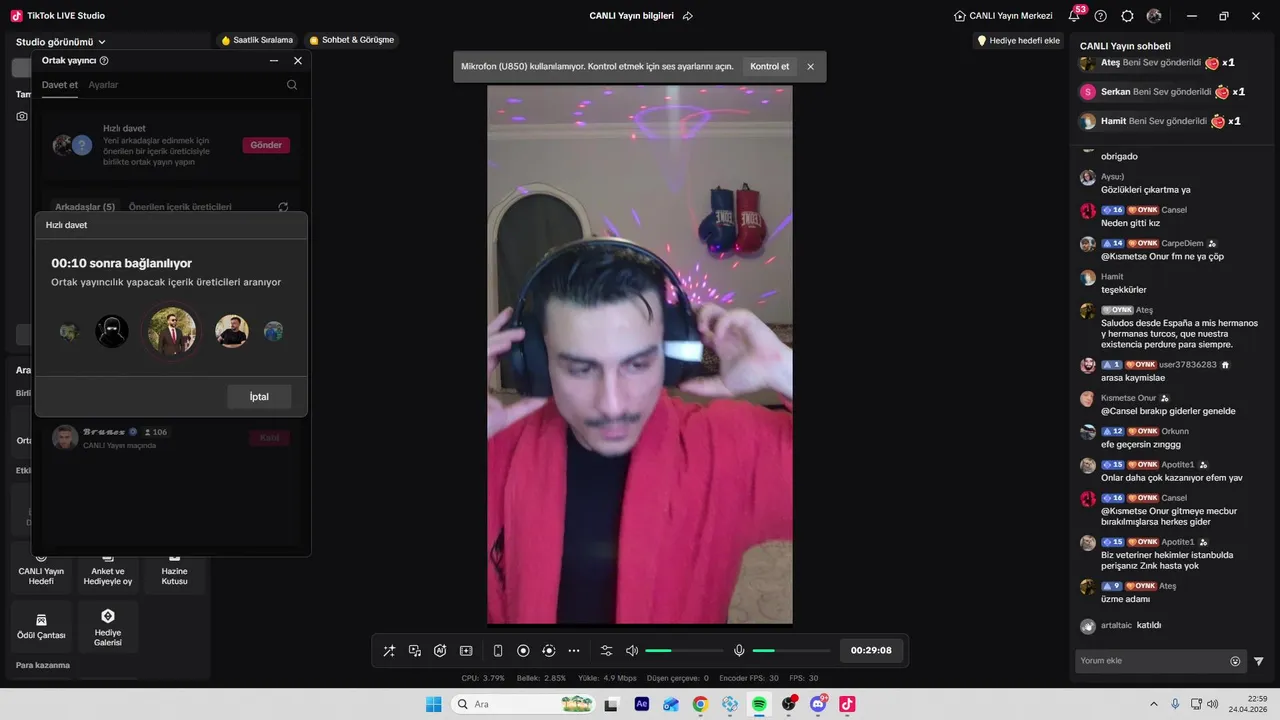Click Hediye hedefi ekle

click(x=1018, y=40)
